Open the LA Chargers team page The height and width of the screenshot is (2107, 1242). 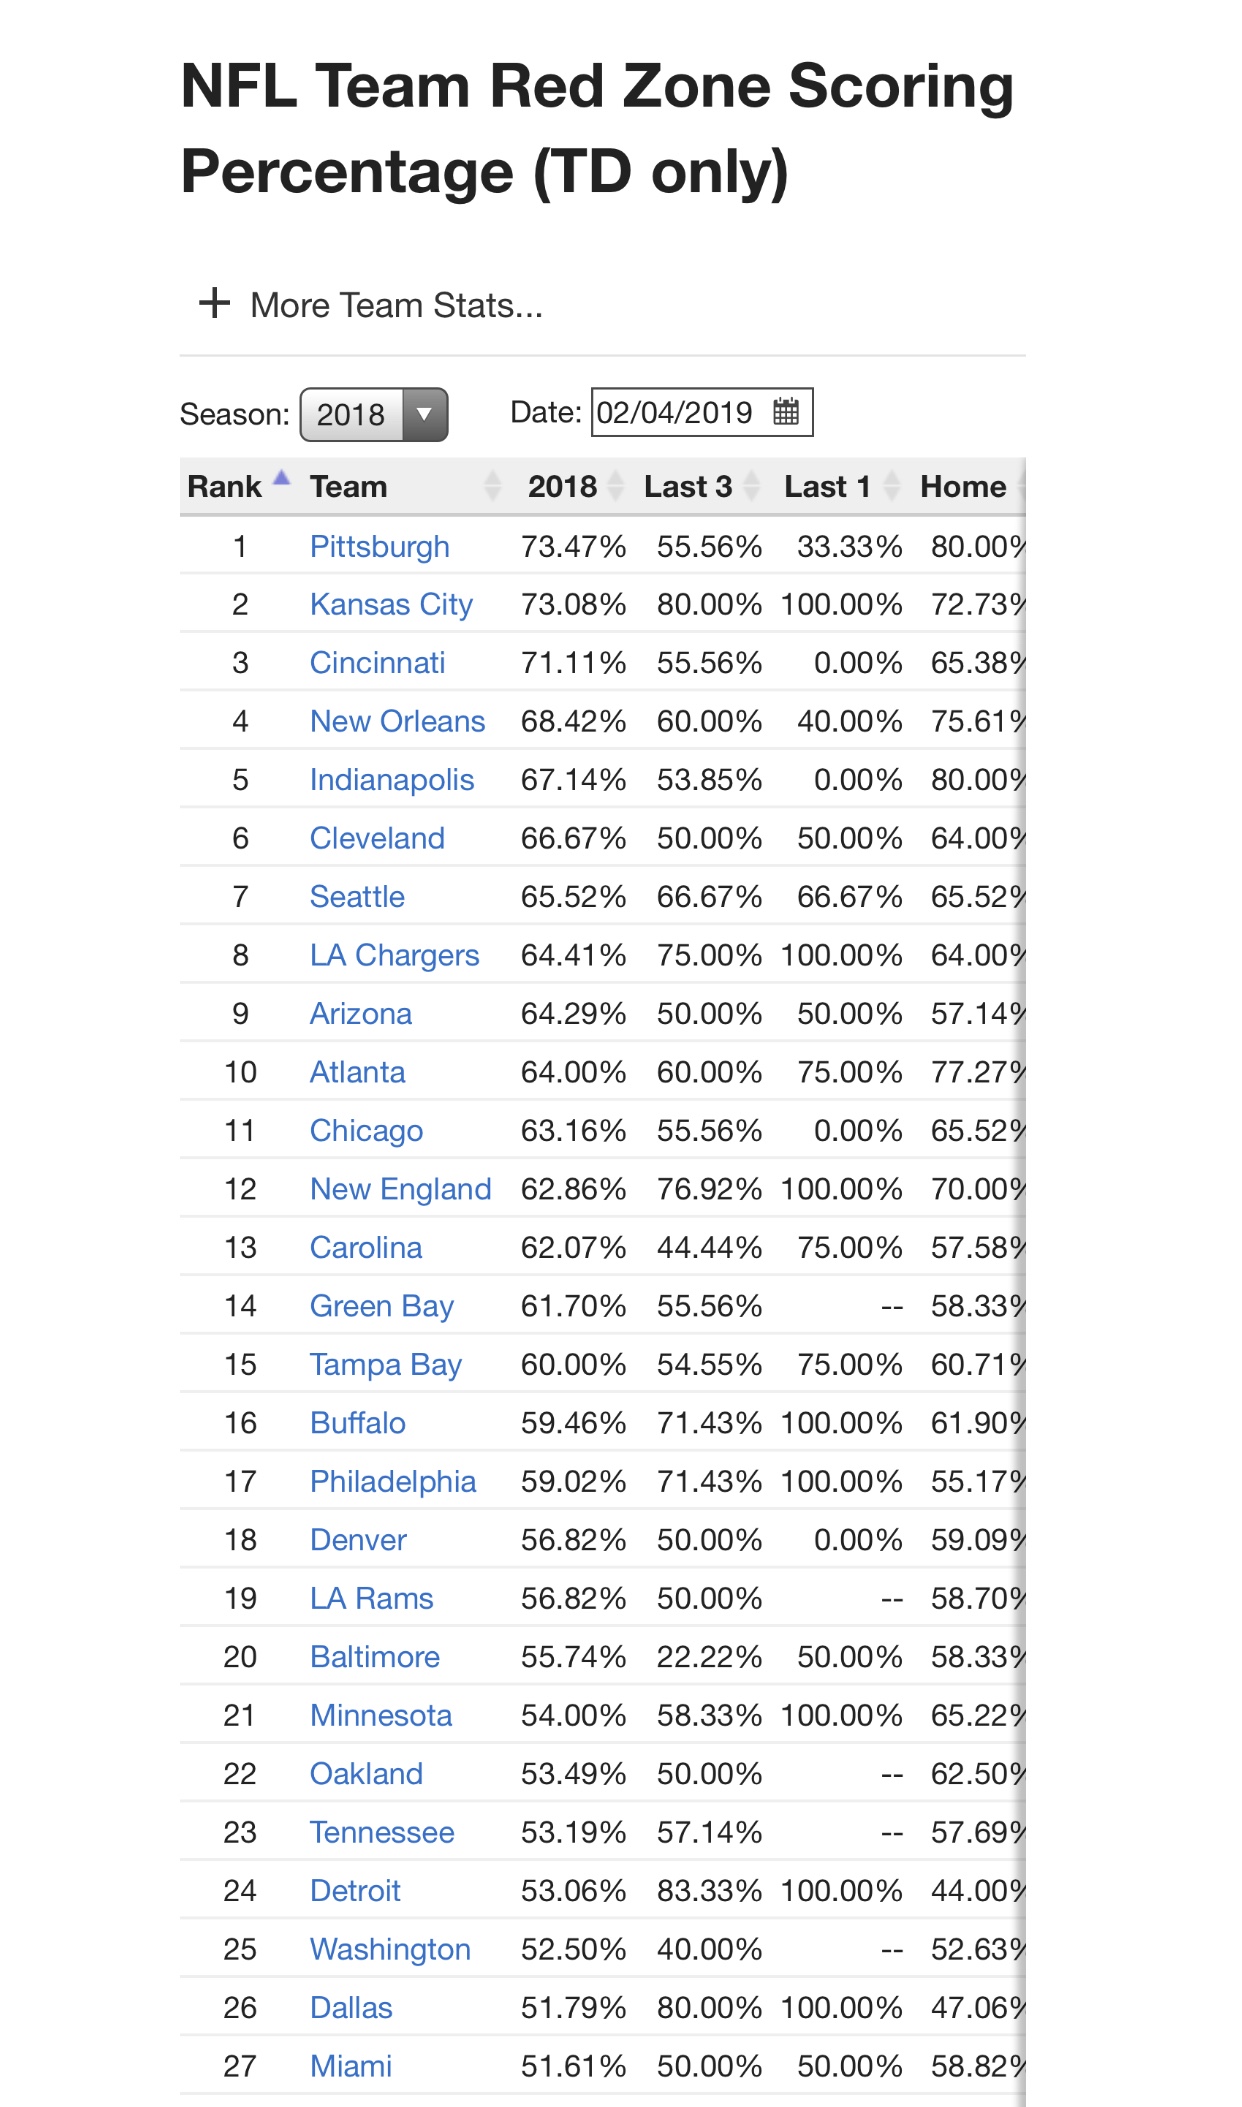[394, 956]
